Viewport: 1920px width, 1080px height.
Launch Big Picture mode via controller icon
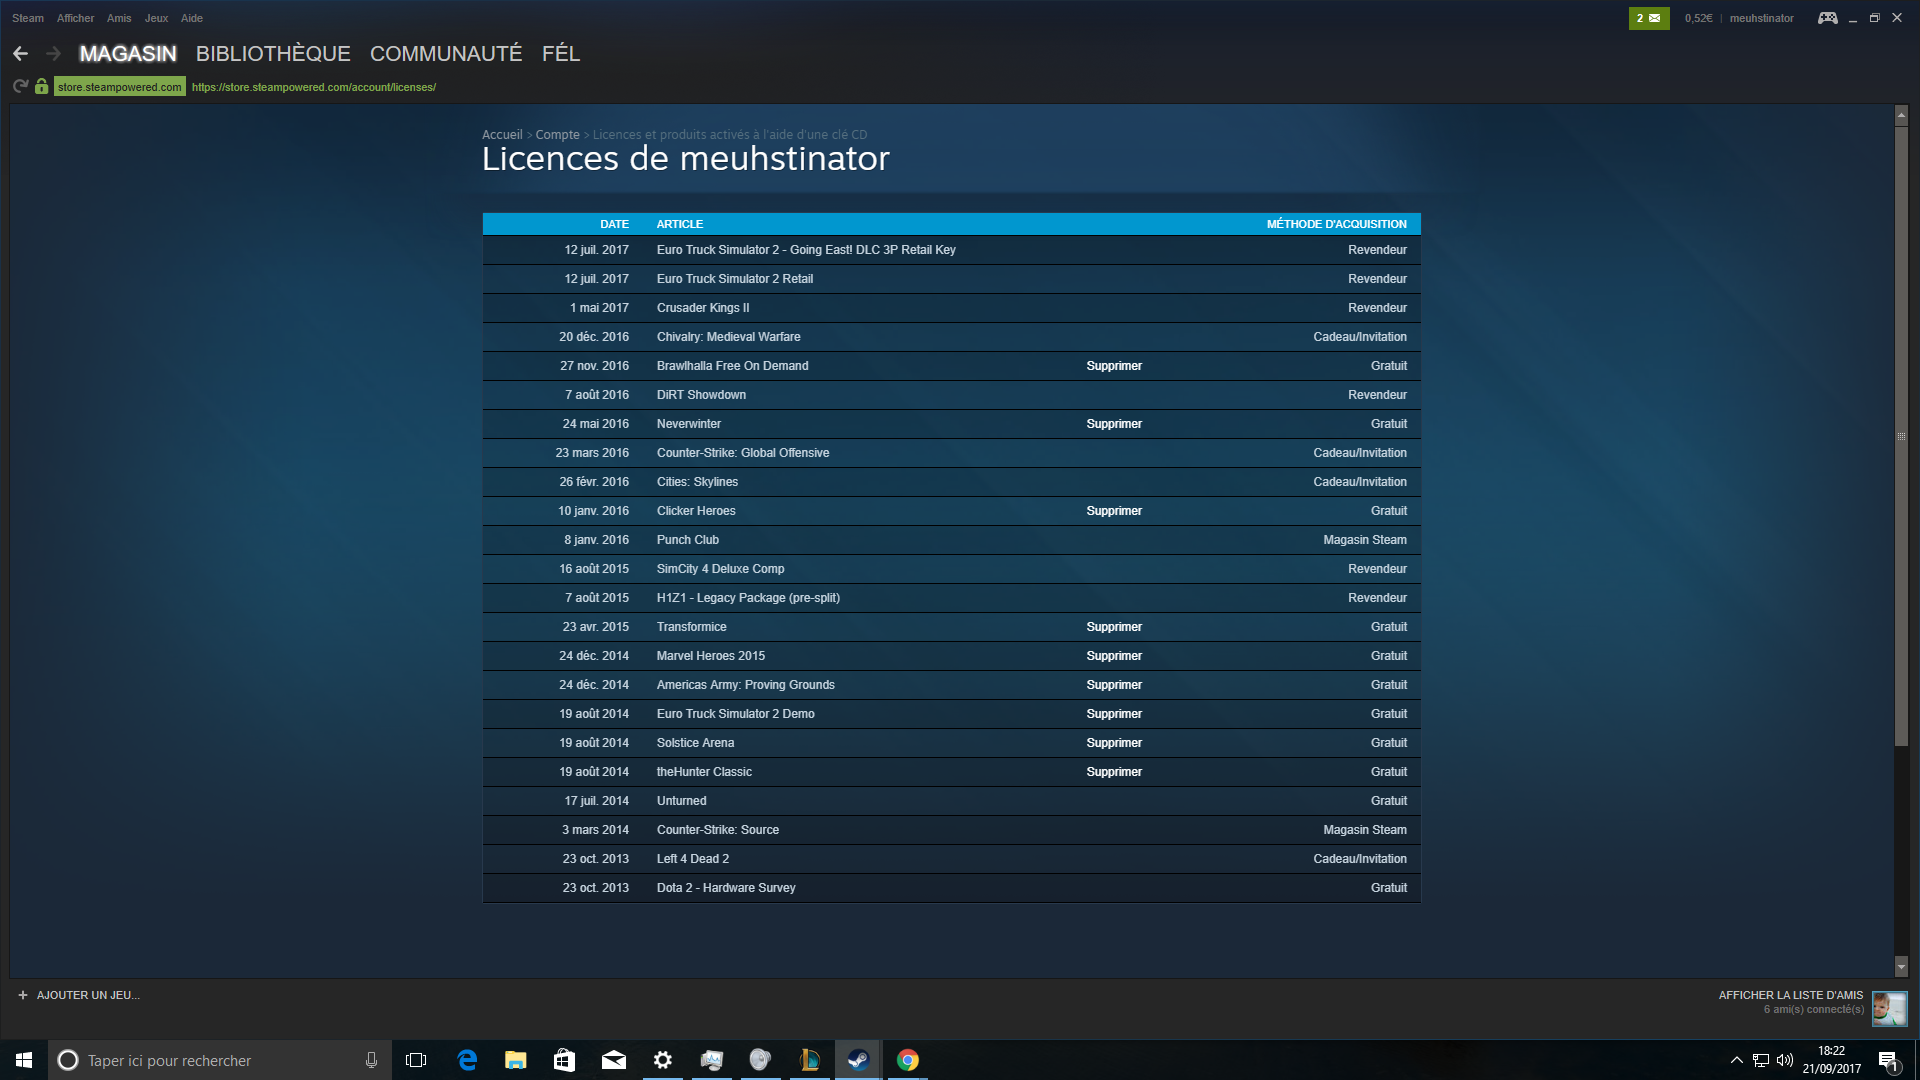[x=1827, y=18]
